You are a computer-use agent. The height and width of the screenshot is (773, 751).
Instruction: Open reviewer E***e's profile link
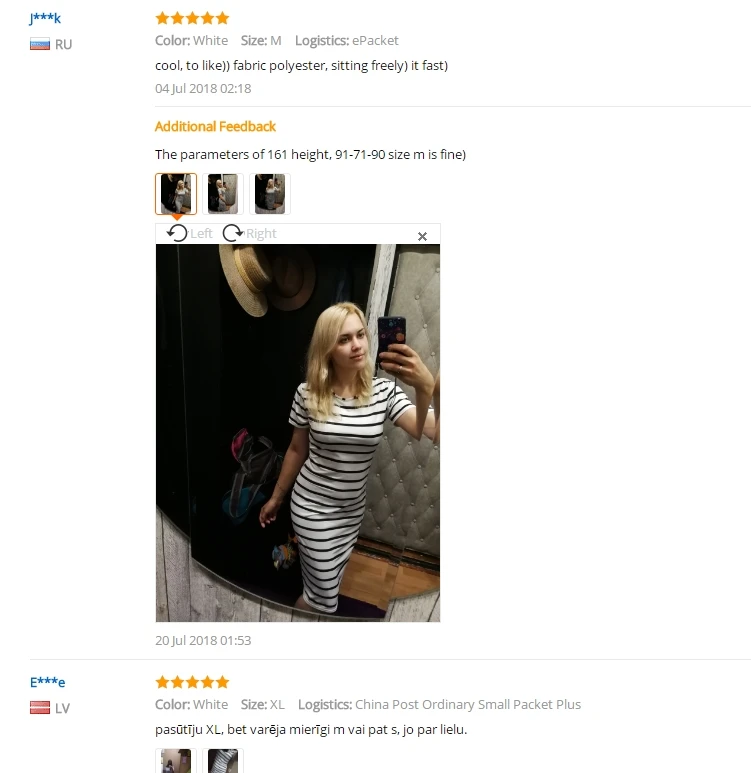coord(47,682)
